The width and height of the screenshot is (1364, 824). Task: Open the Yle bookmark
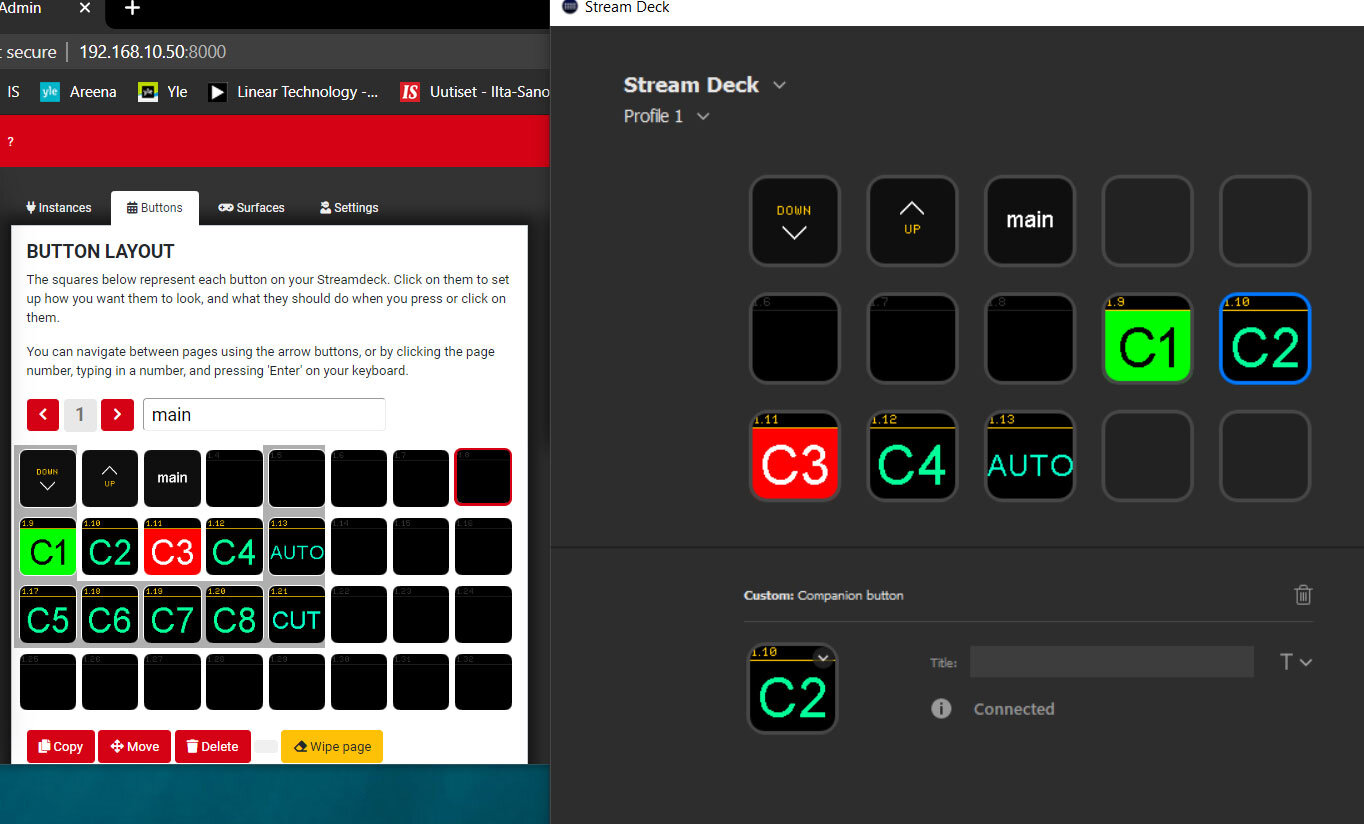coord(162,92)
